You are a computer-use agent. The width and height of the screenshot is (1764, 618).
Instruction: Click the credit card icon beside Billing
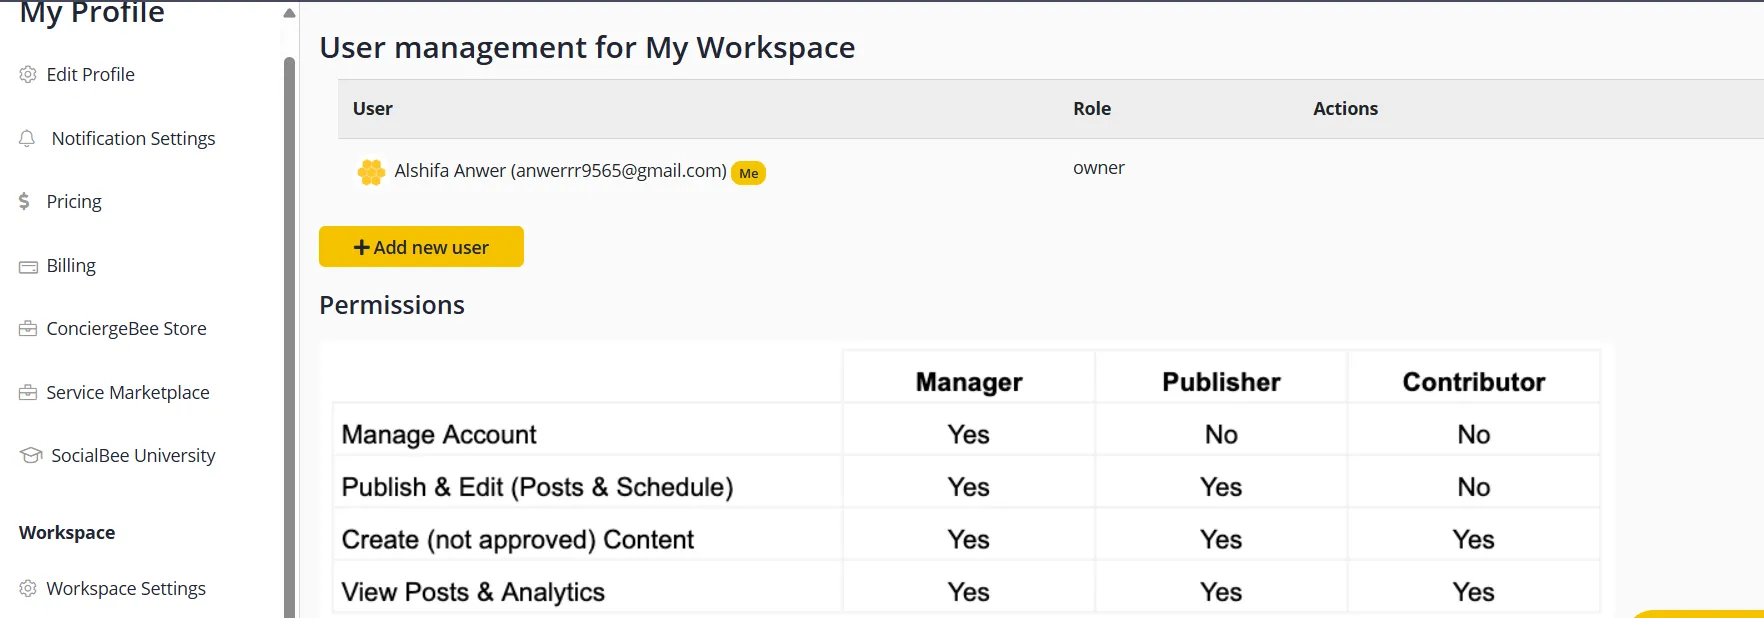point(28,267)
